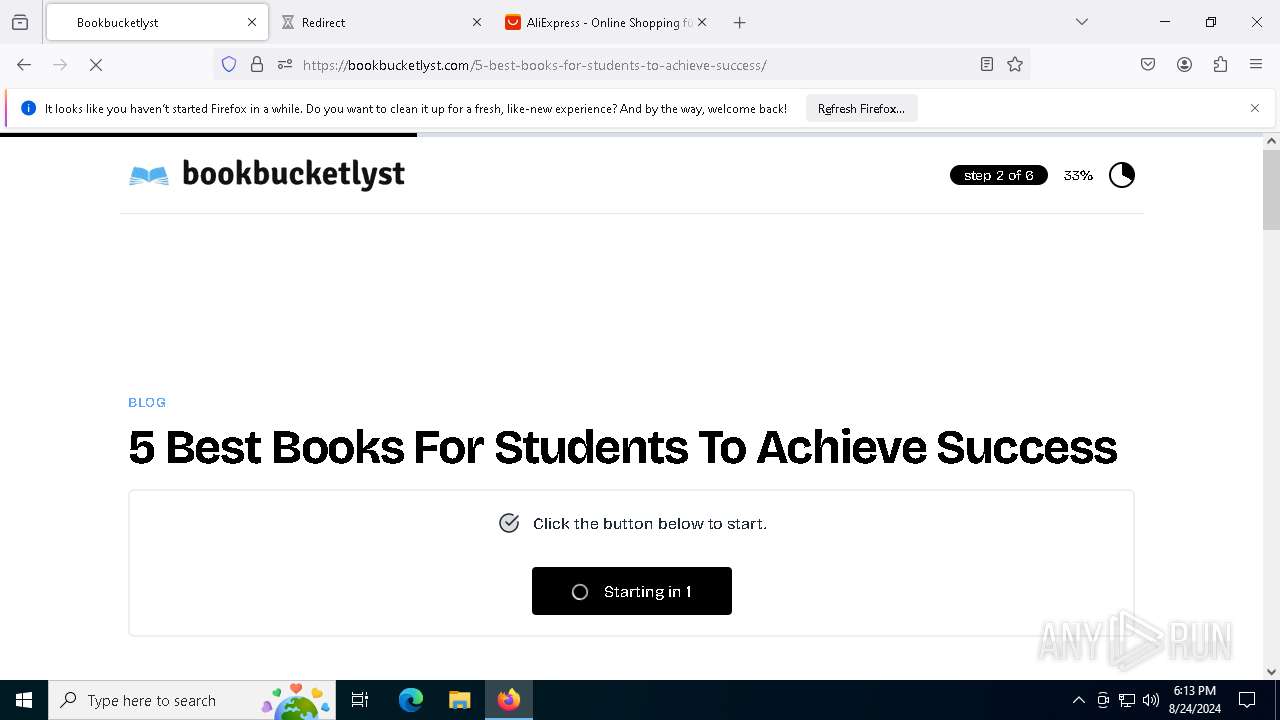1280x720 pixels.
Task: Open extensions puzzle icon
Action: (x=1220, y=65)
